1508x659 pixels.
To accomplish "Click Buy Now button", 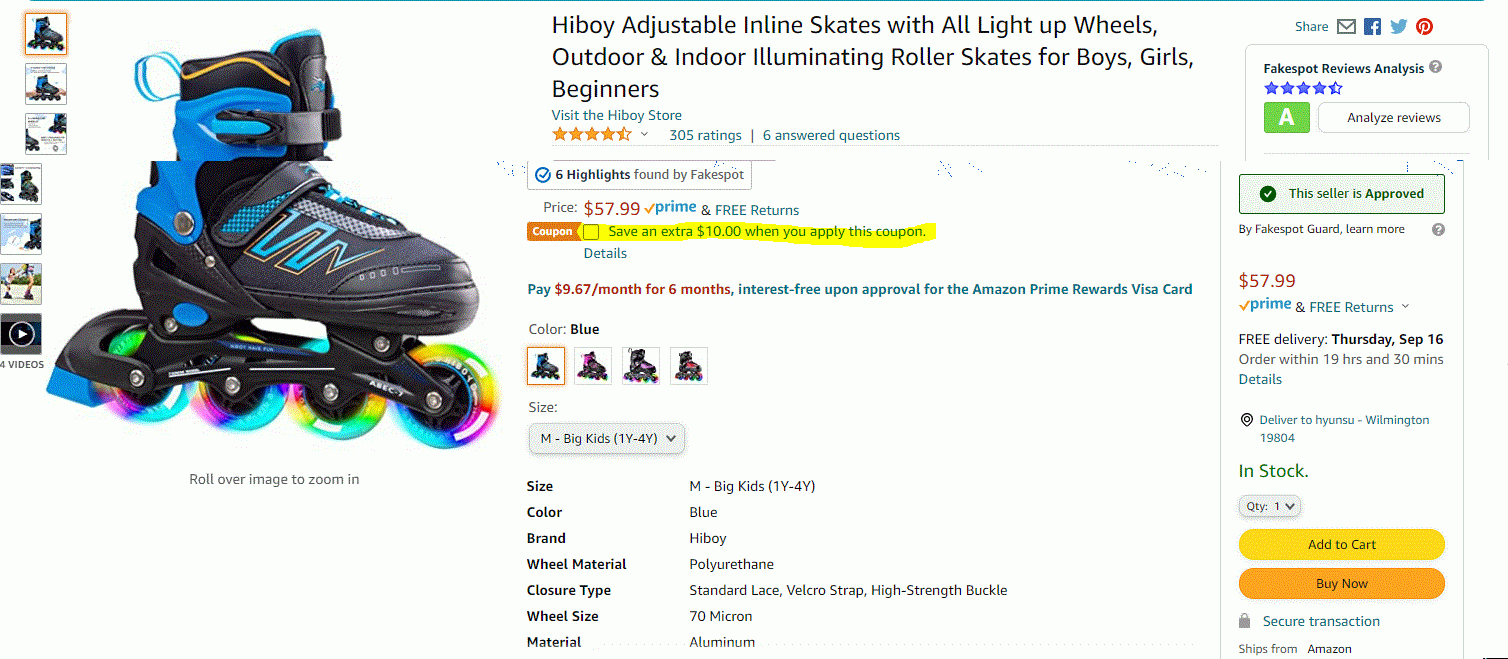I will 1342,583.
